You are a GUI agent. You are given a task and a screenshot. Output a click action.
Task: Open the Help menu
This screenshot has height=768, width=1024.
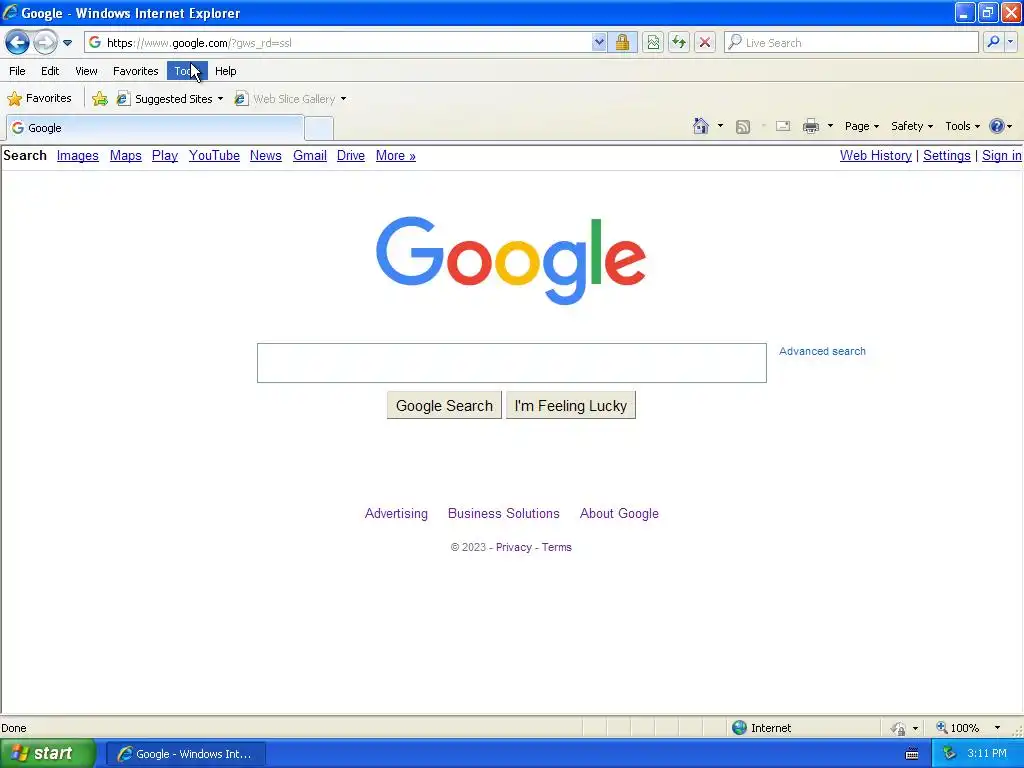click(226, 71)
